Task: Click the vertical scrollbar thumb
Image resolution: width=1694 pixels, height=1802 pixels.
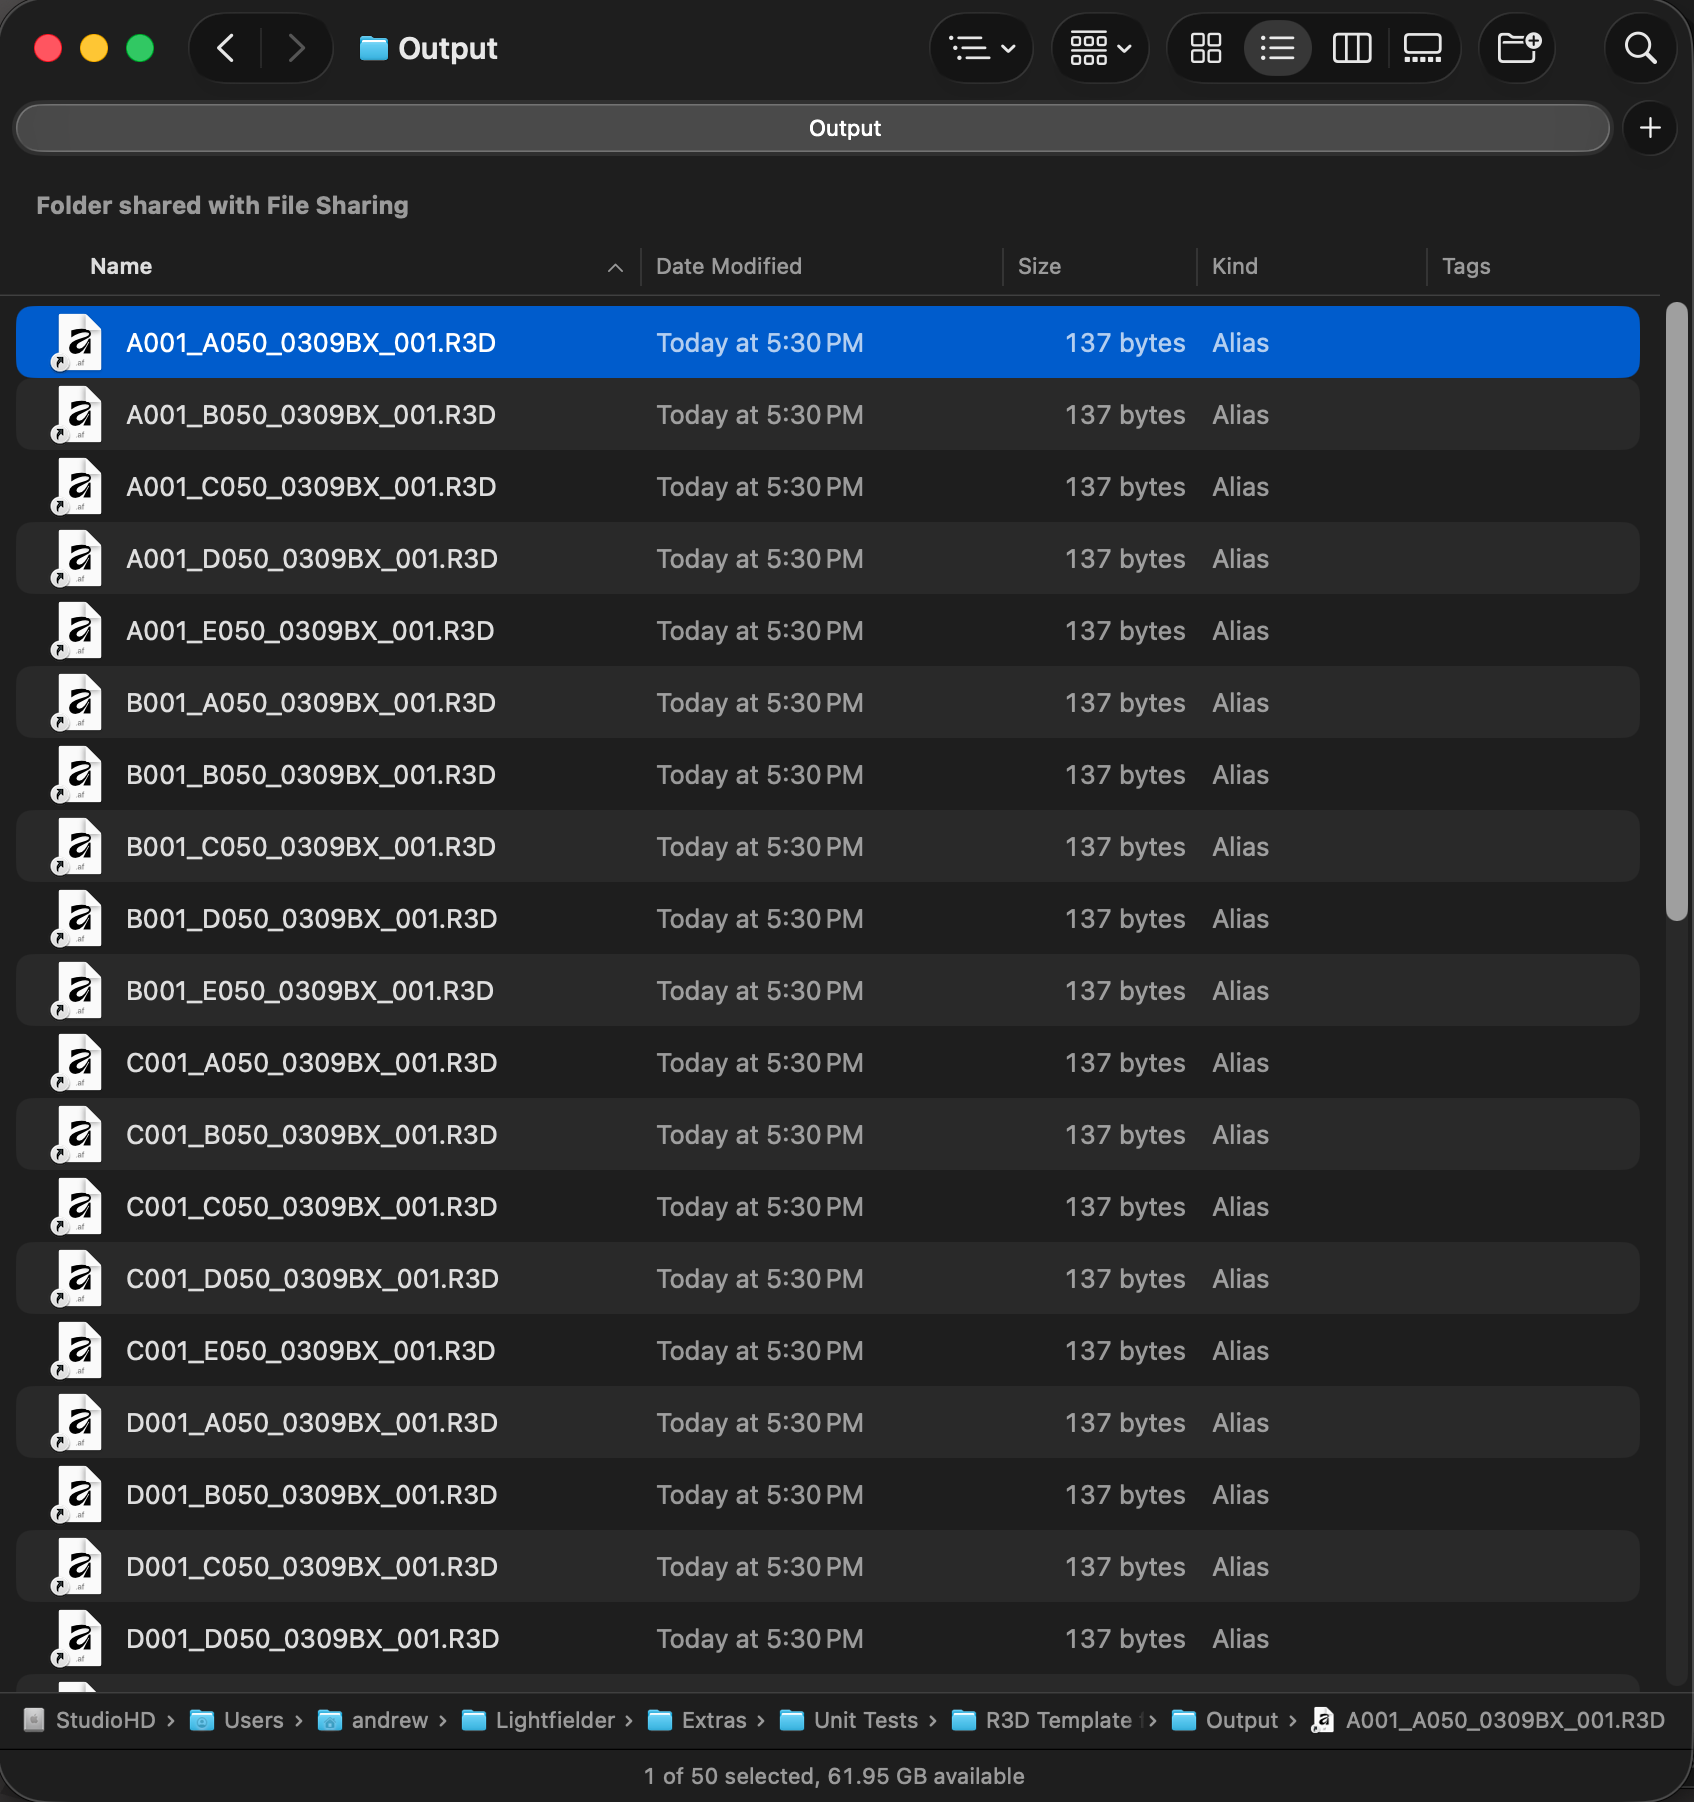Action: tap(1676, 610)
